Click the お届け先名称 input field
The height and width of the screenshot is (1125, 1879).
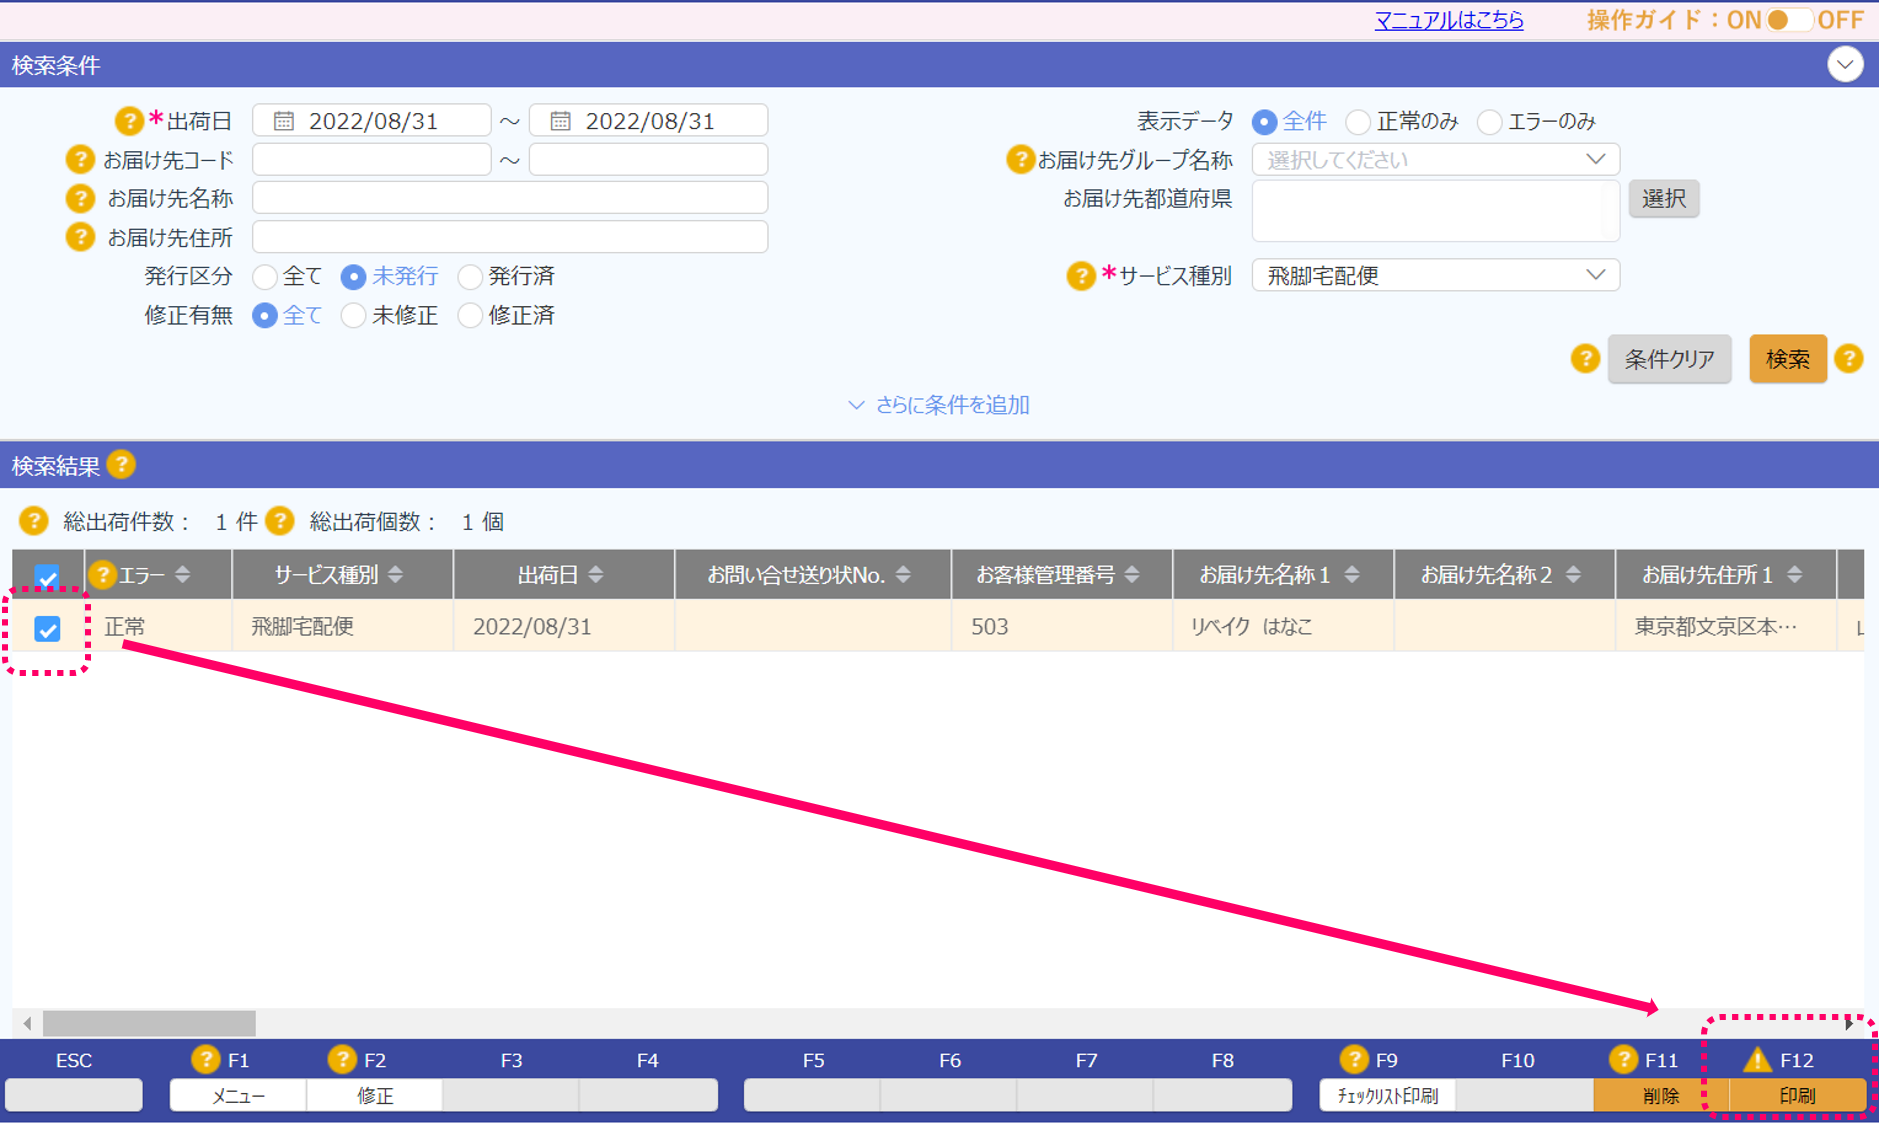click(510, 198)
